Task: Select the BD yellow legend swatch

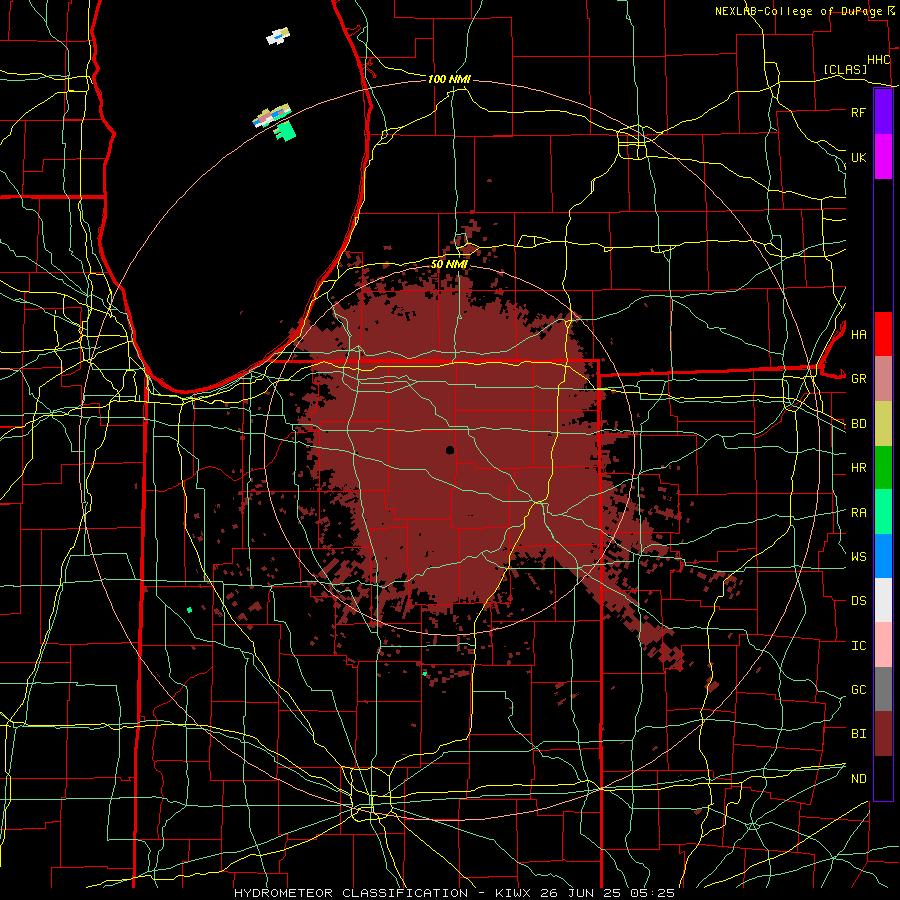Action: 883,423
